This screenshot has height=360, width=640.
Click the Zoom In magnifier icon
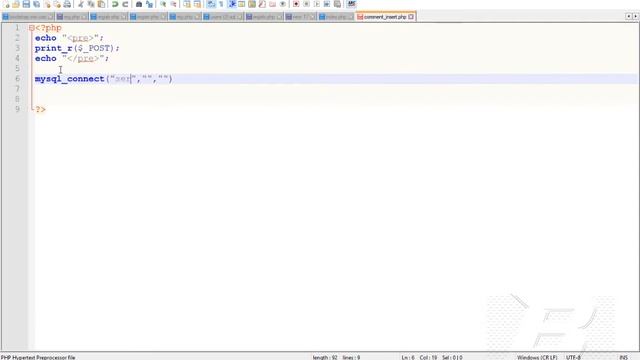pos(163,4)
